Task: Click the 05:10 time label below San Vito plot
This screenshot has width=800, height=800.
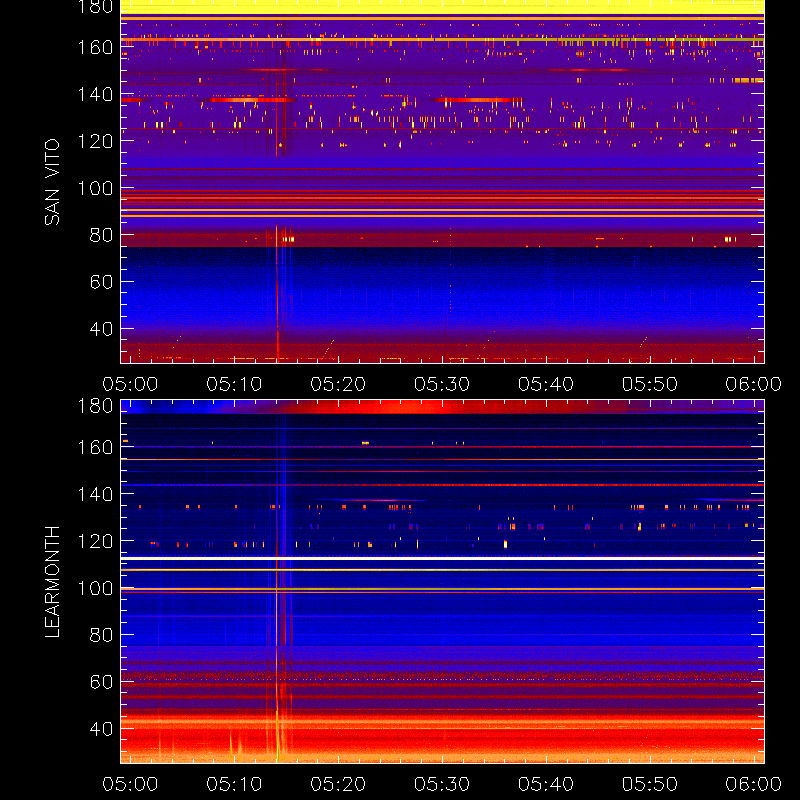Action: point(234,384)
